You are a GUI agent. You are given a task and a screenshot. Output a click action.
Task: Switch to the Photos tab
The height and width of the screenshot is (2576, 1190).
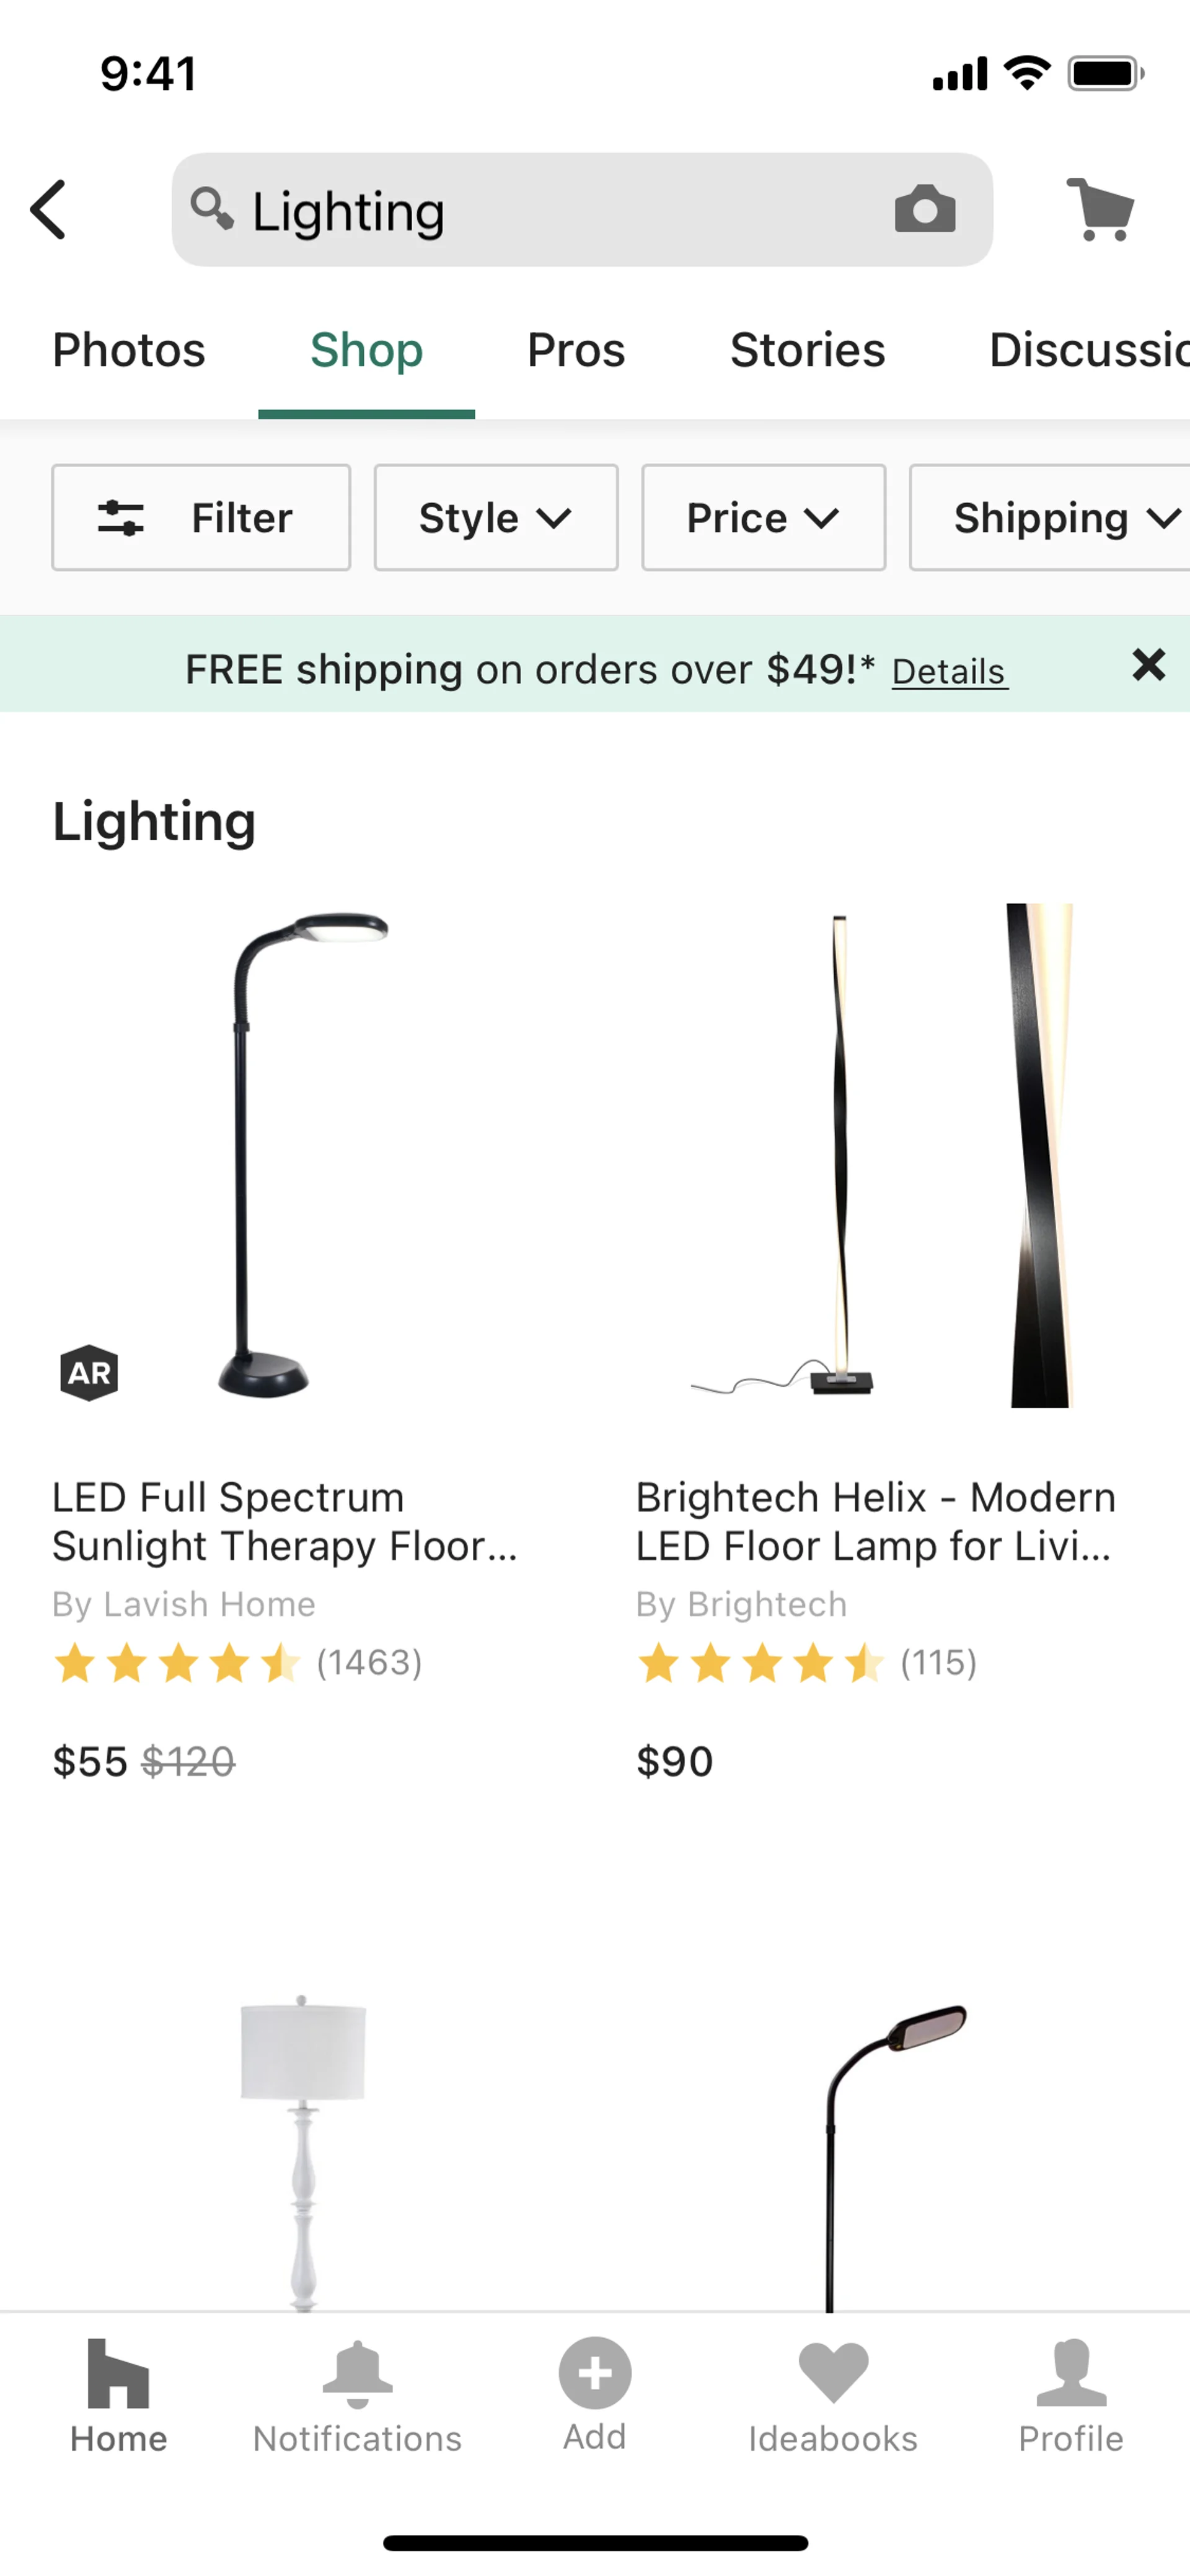tap(129, 350)
